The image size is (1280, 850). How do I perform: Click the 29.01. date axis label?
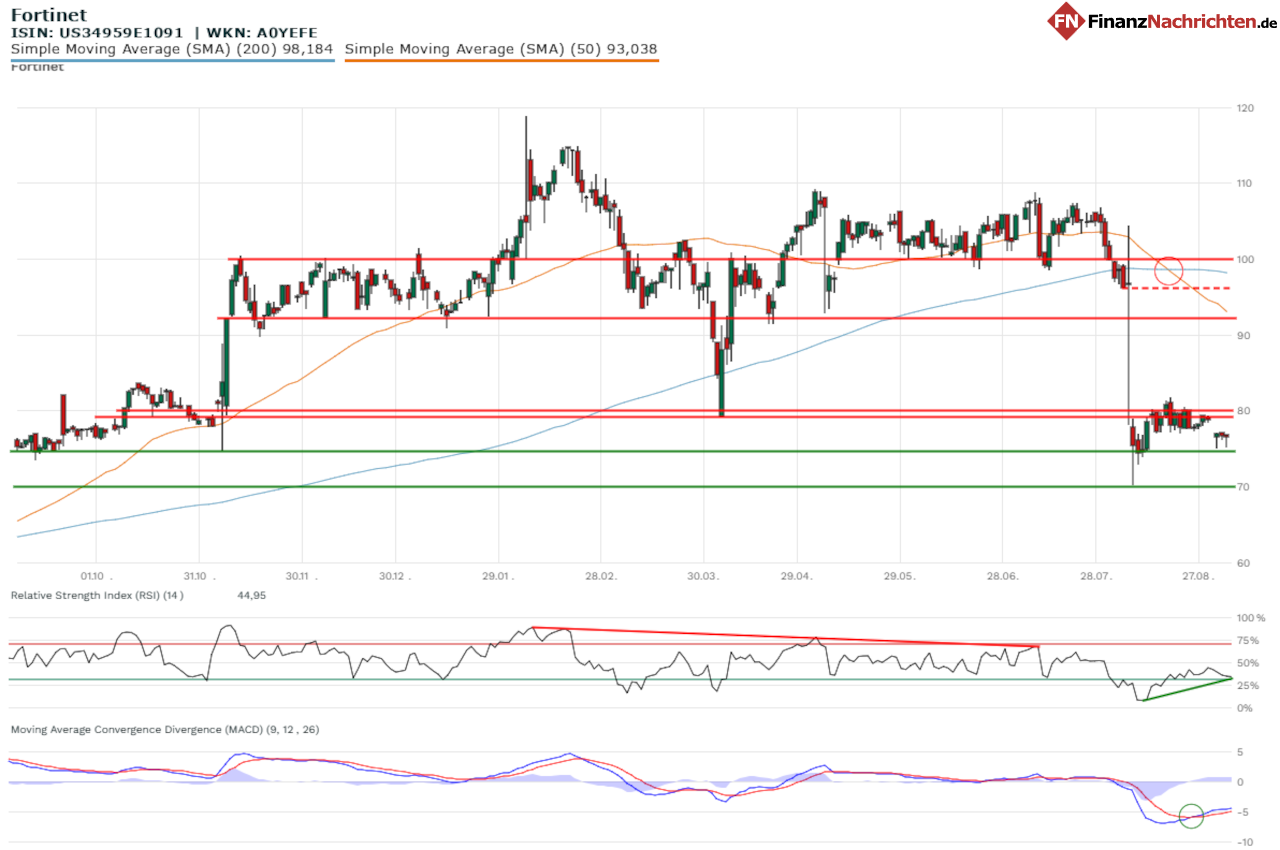pyautogui.click(x=498, y=577)
